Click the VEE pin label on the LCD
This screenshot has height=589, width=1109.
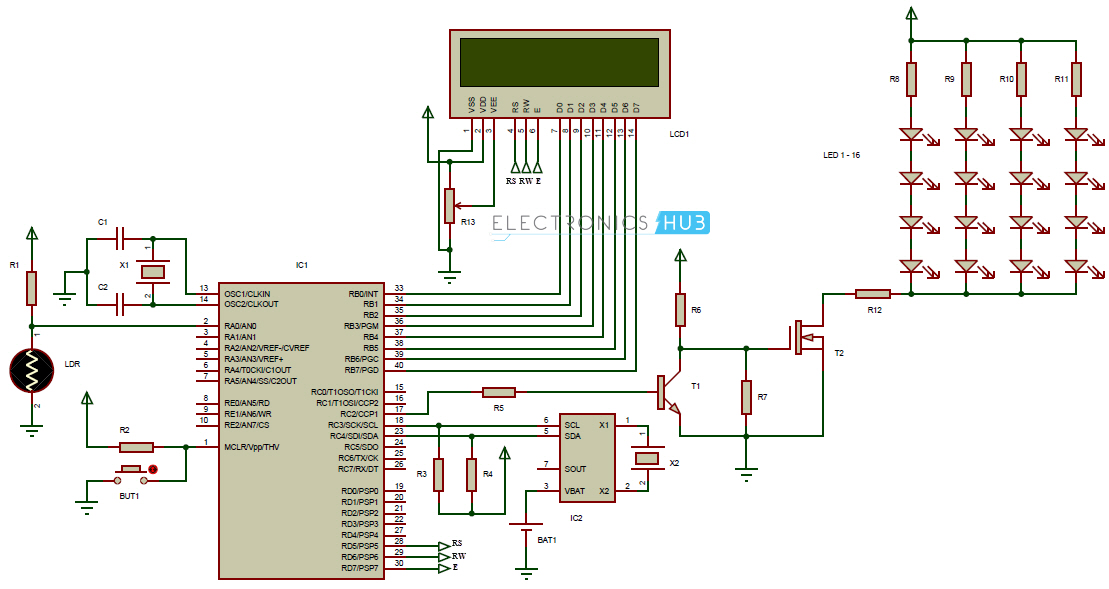coord(494,105)
